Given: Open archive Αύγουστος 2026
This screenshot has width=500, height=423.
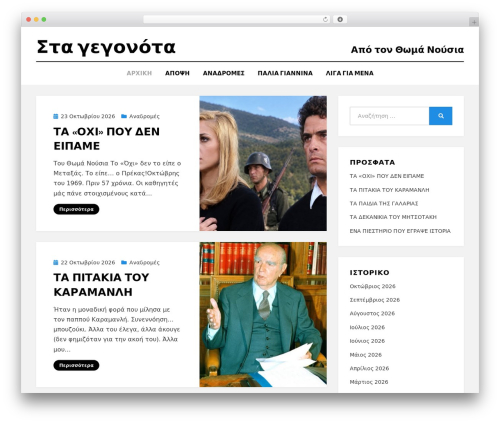Looking at the screenshot, I should pos(372,314).
